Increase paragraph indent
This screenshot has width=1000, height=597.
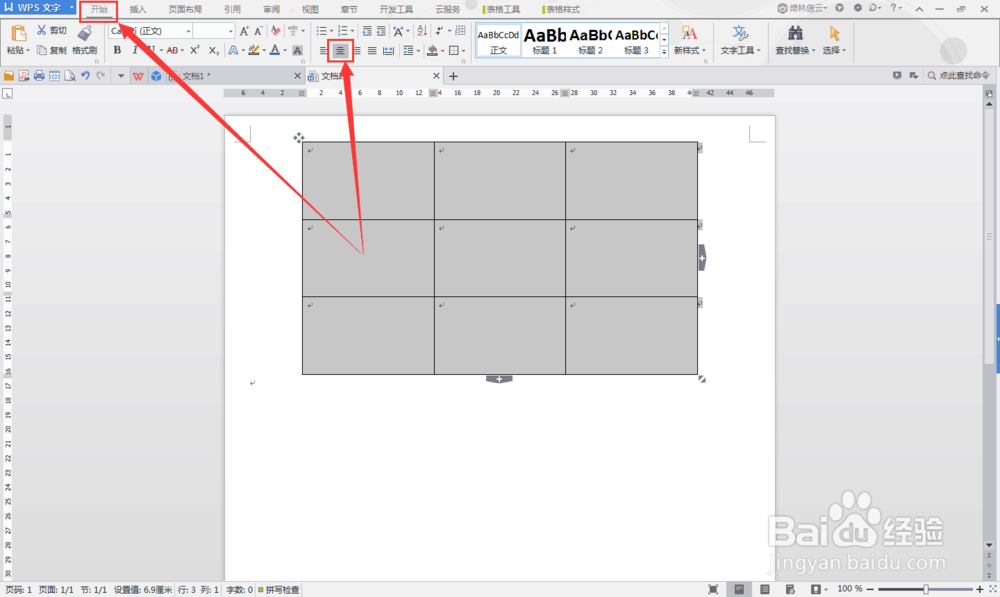[381, 31]
